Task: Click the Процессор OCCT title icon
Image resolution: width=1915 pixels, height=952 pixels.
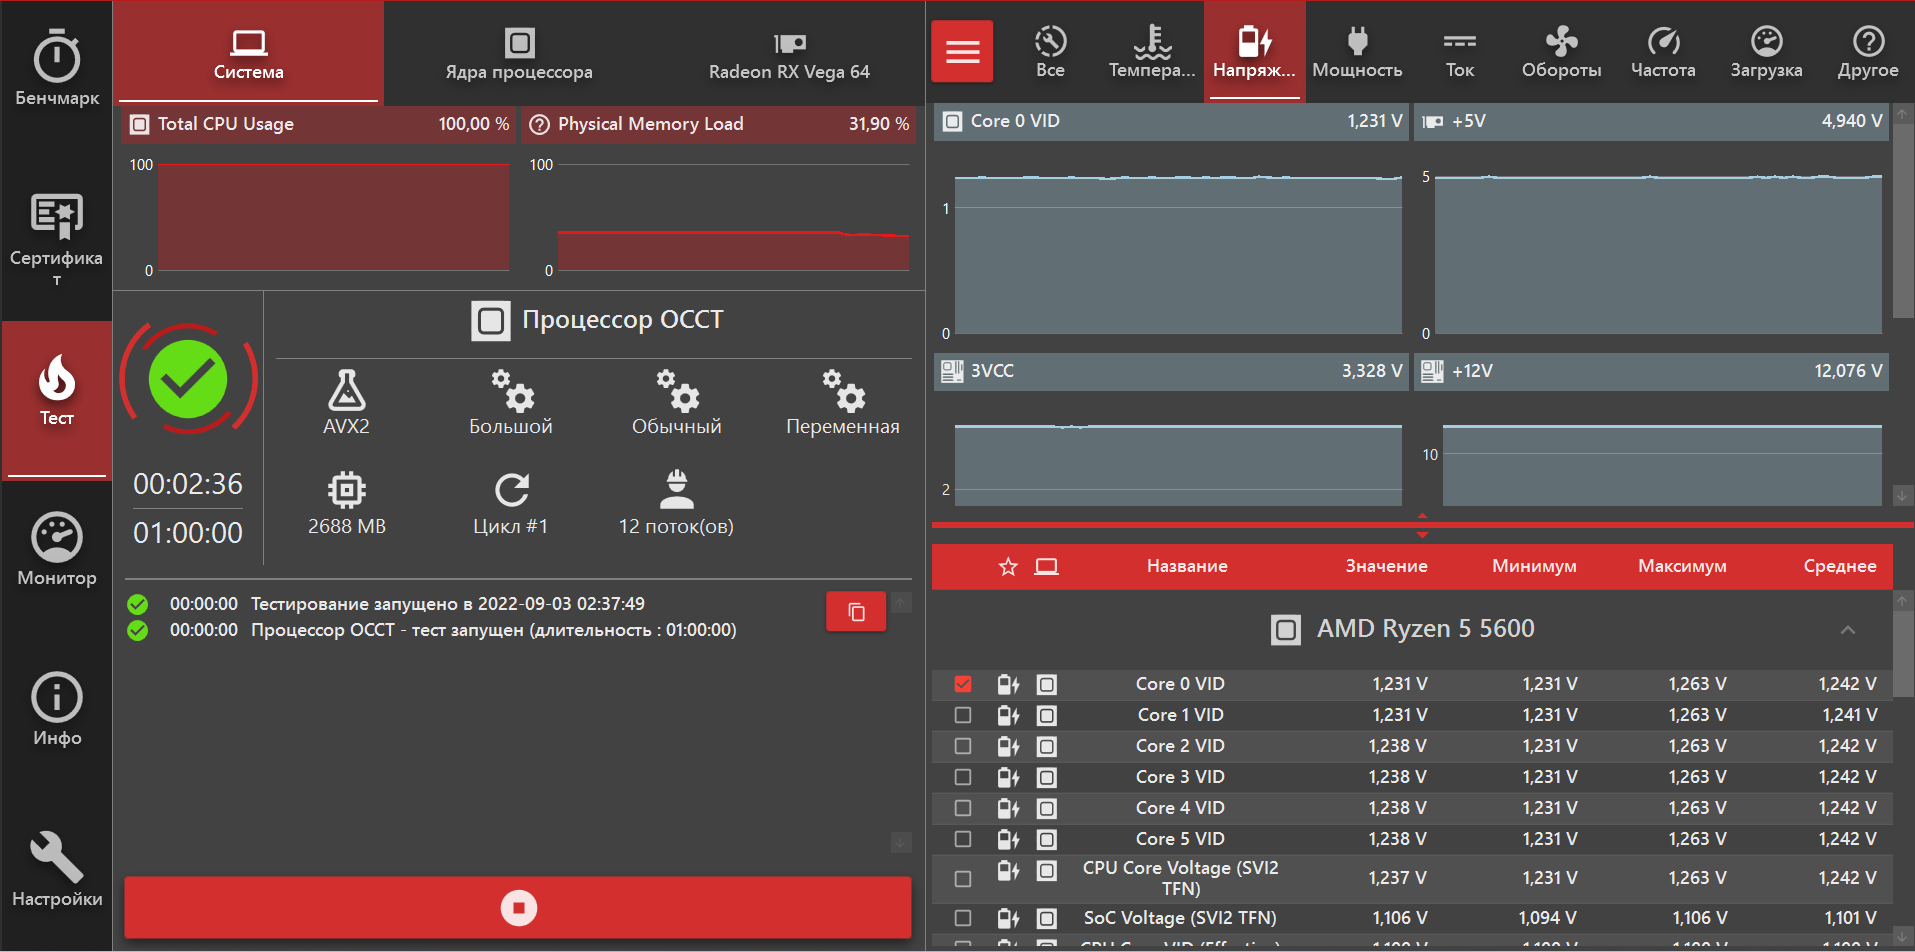Action: click(491, 321)
